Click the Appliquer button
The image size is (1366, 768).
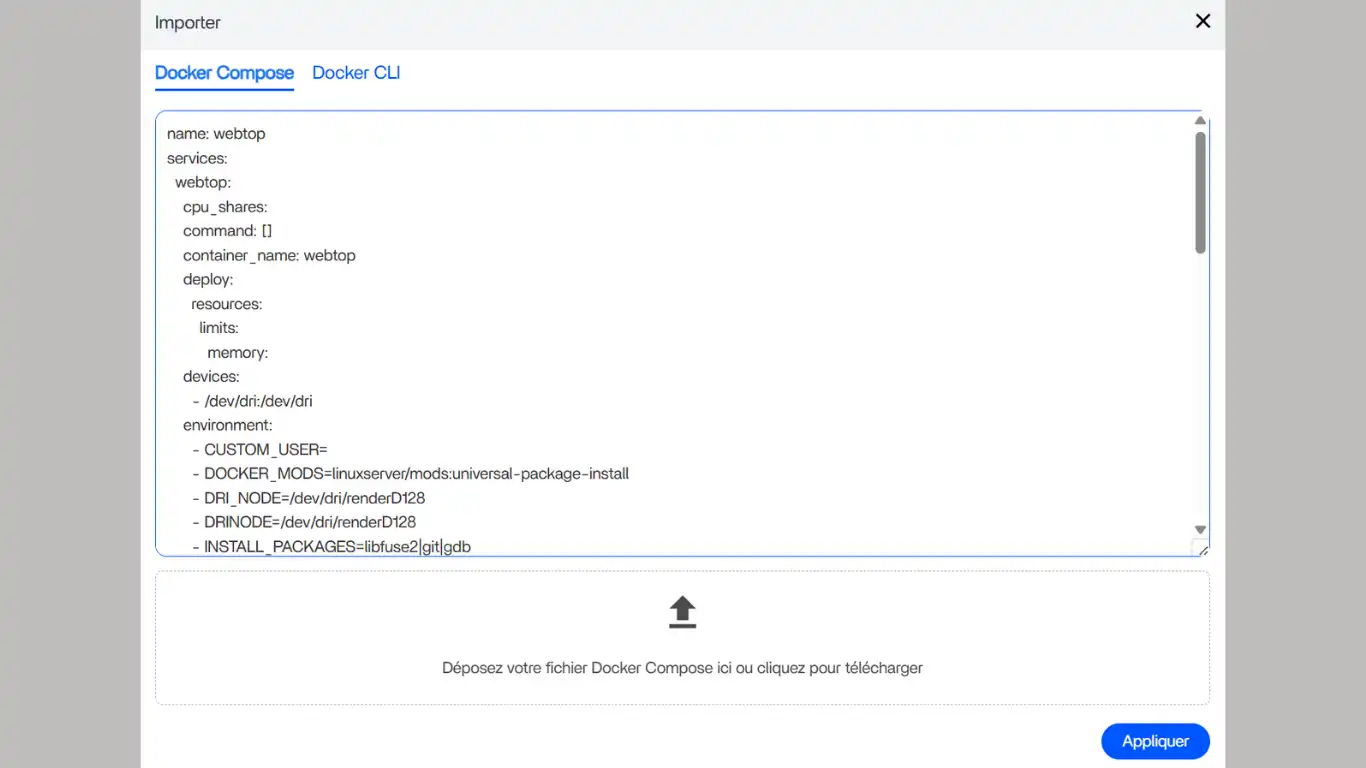[1155, 741]
